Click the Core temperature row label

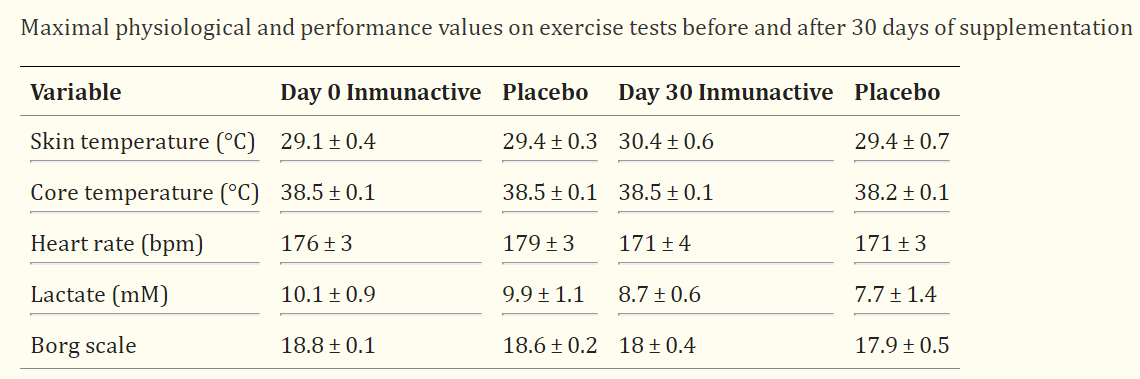[145, 193]
